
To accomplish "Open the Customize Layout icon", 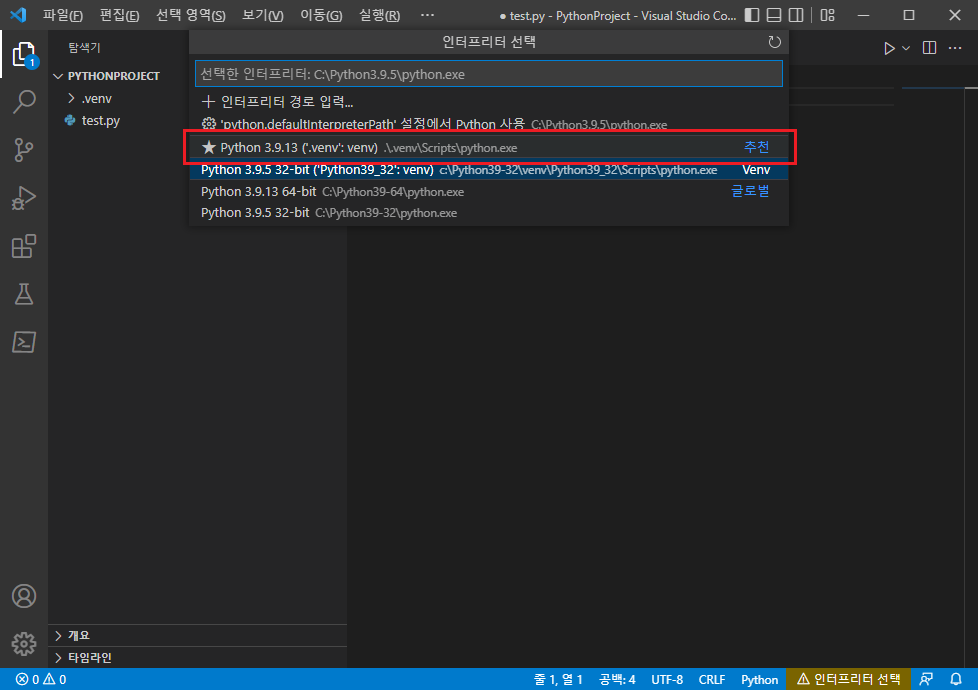I will pos(828,15).
